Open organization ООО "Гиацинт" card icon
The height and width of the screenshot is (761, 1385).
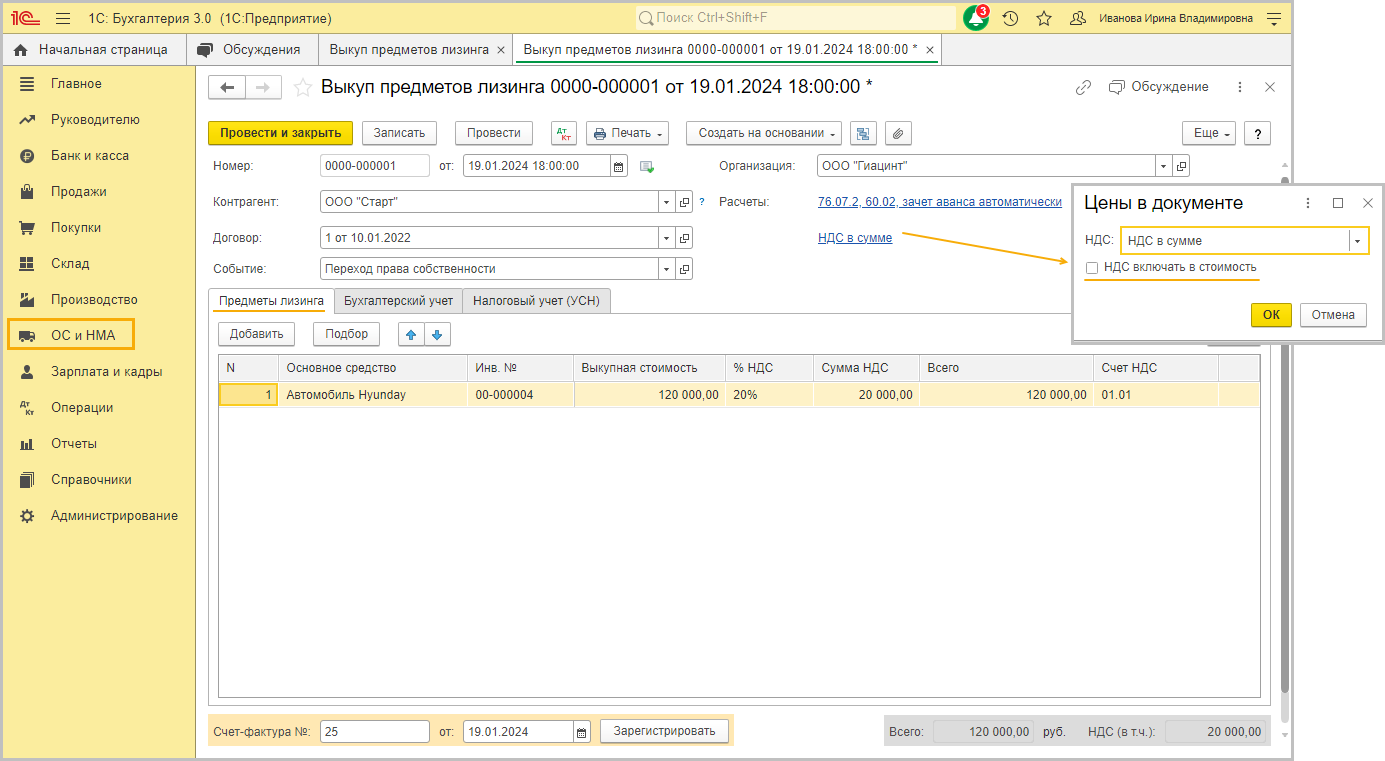(1181, 166)
